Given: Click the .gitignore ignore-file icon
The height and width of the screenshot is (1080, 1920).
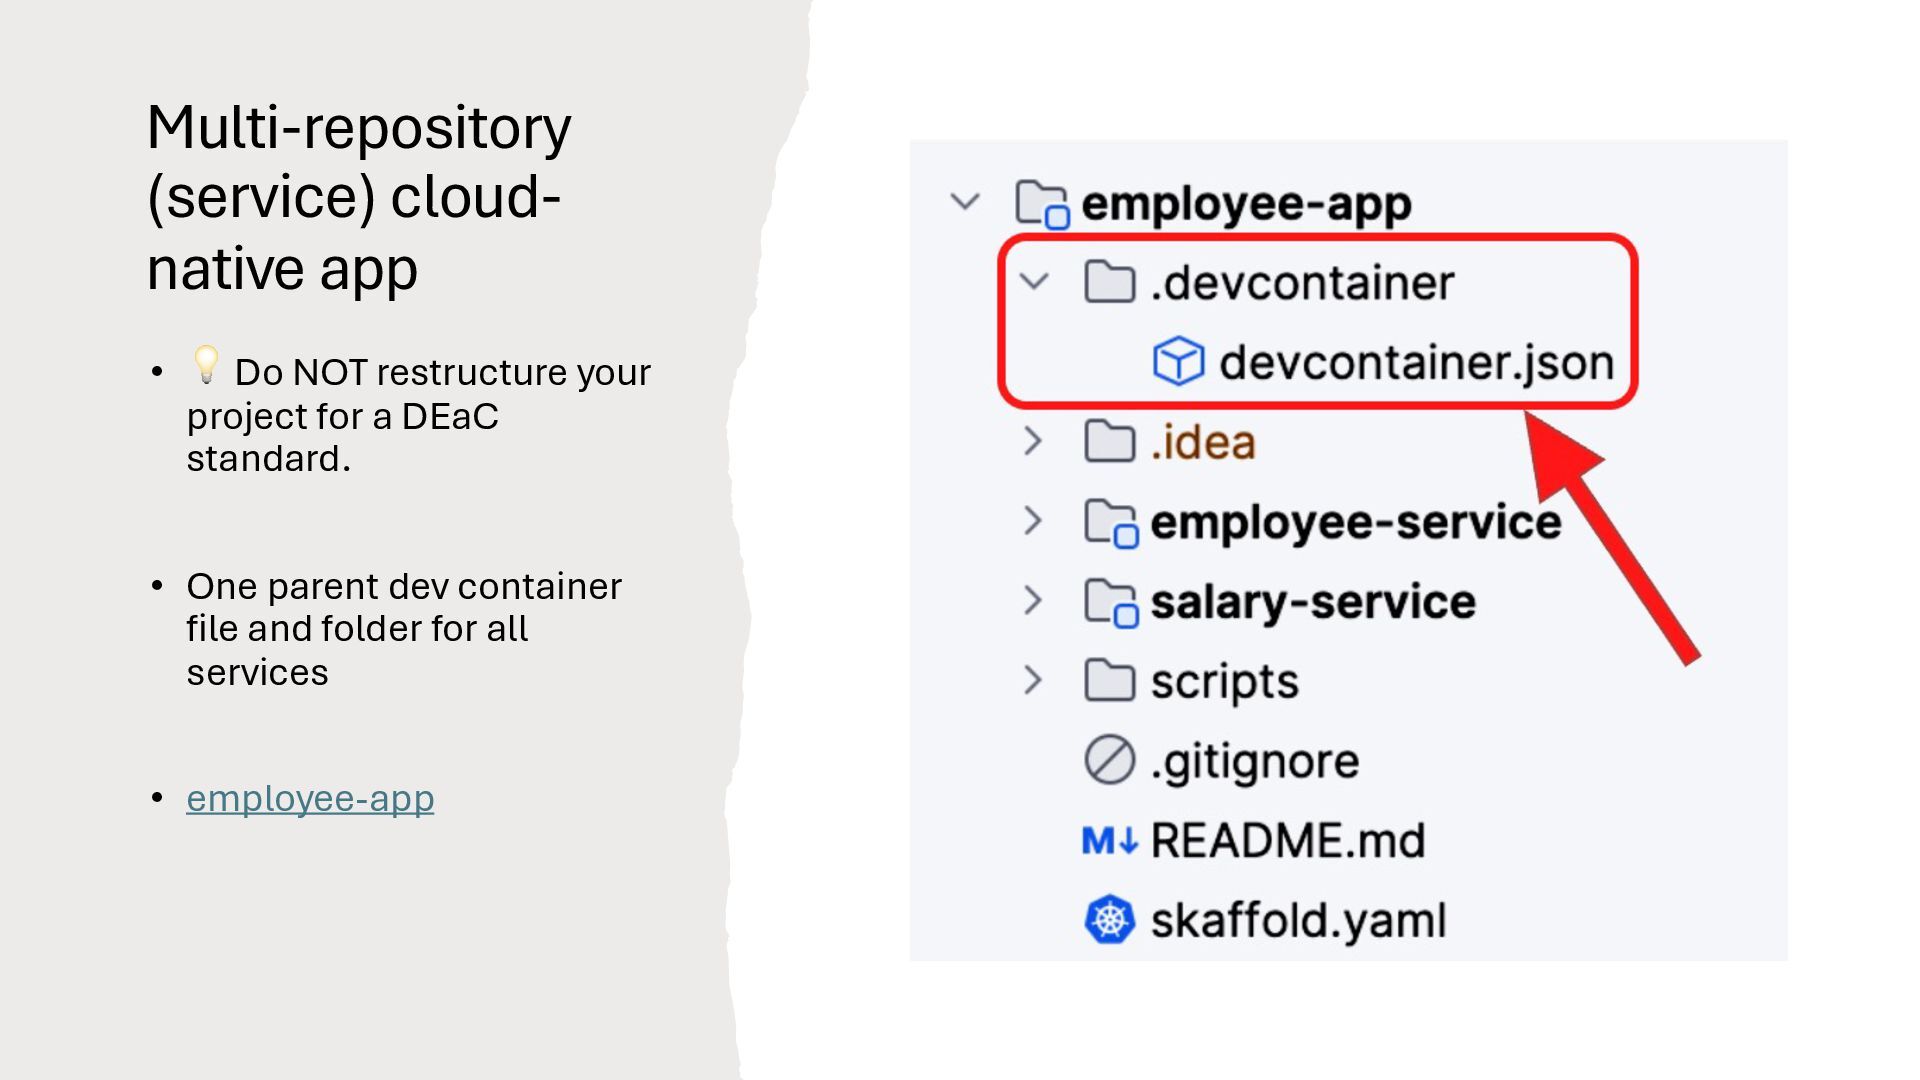Looking at the screenshot, I should point(1109,760).
